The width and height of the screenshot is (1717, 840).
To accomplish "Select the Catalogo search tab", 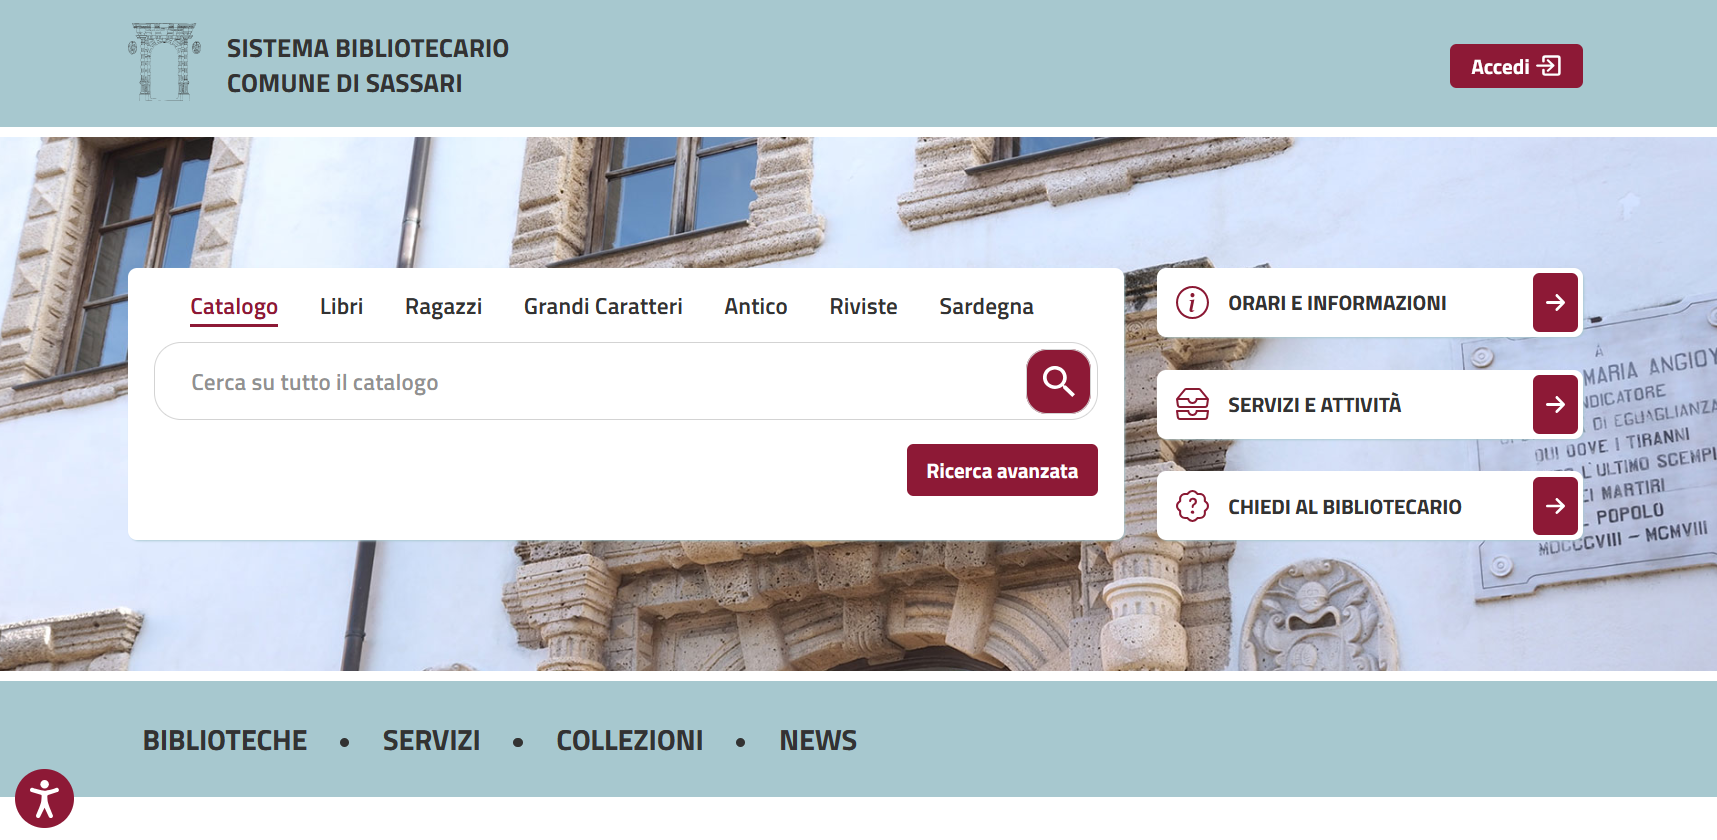I will 234,307.
